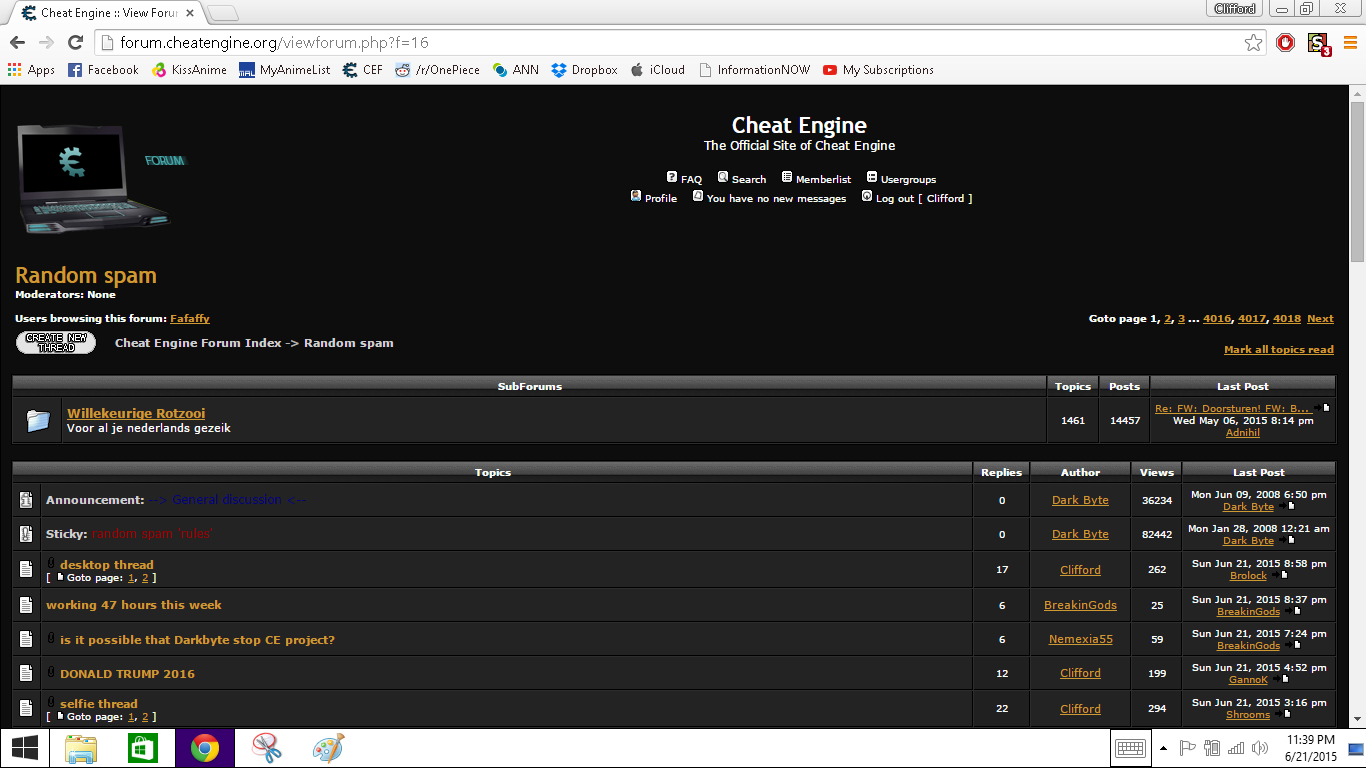Open File Explorer from the taskbar

coord(82,748)
